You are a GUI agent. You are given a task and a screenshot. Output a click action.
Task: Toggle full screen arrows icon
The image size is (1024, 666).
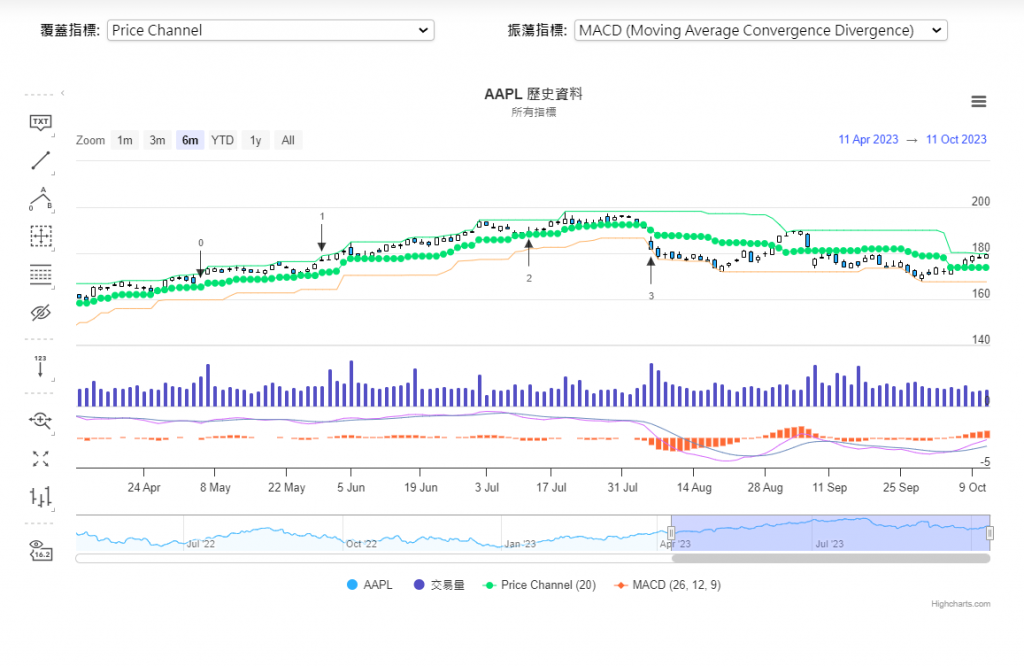point(40,459)
